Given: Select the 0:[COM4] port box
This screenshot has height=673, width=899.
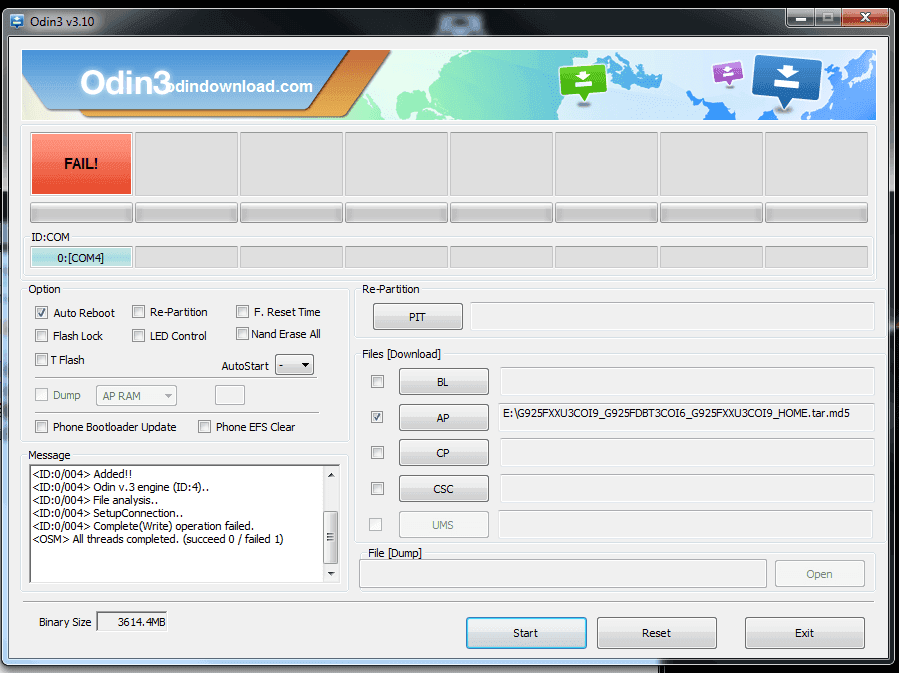Looking at the screenshot, I should (81, 257).
